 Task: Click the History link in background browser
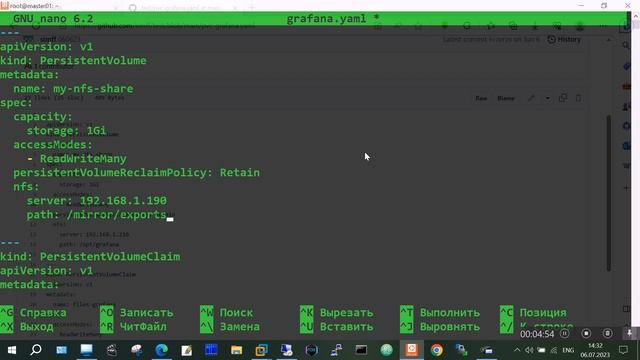pos(564,40)
